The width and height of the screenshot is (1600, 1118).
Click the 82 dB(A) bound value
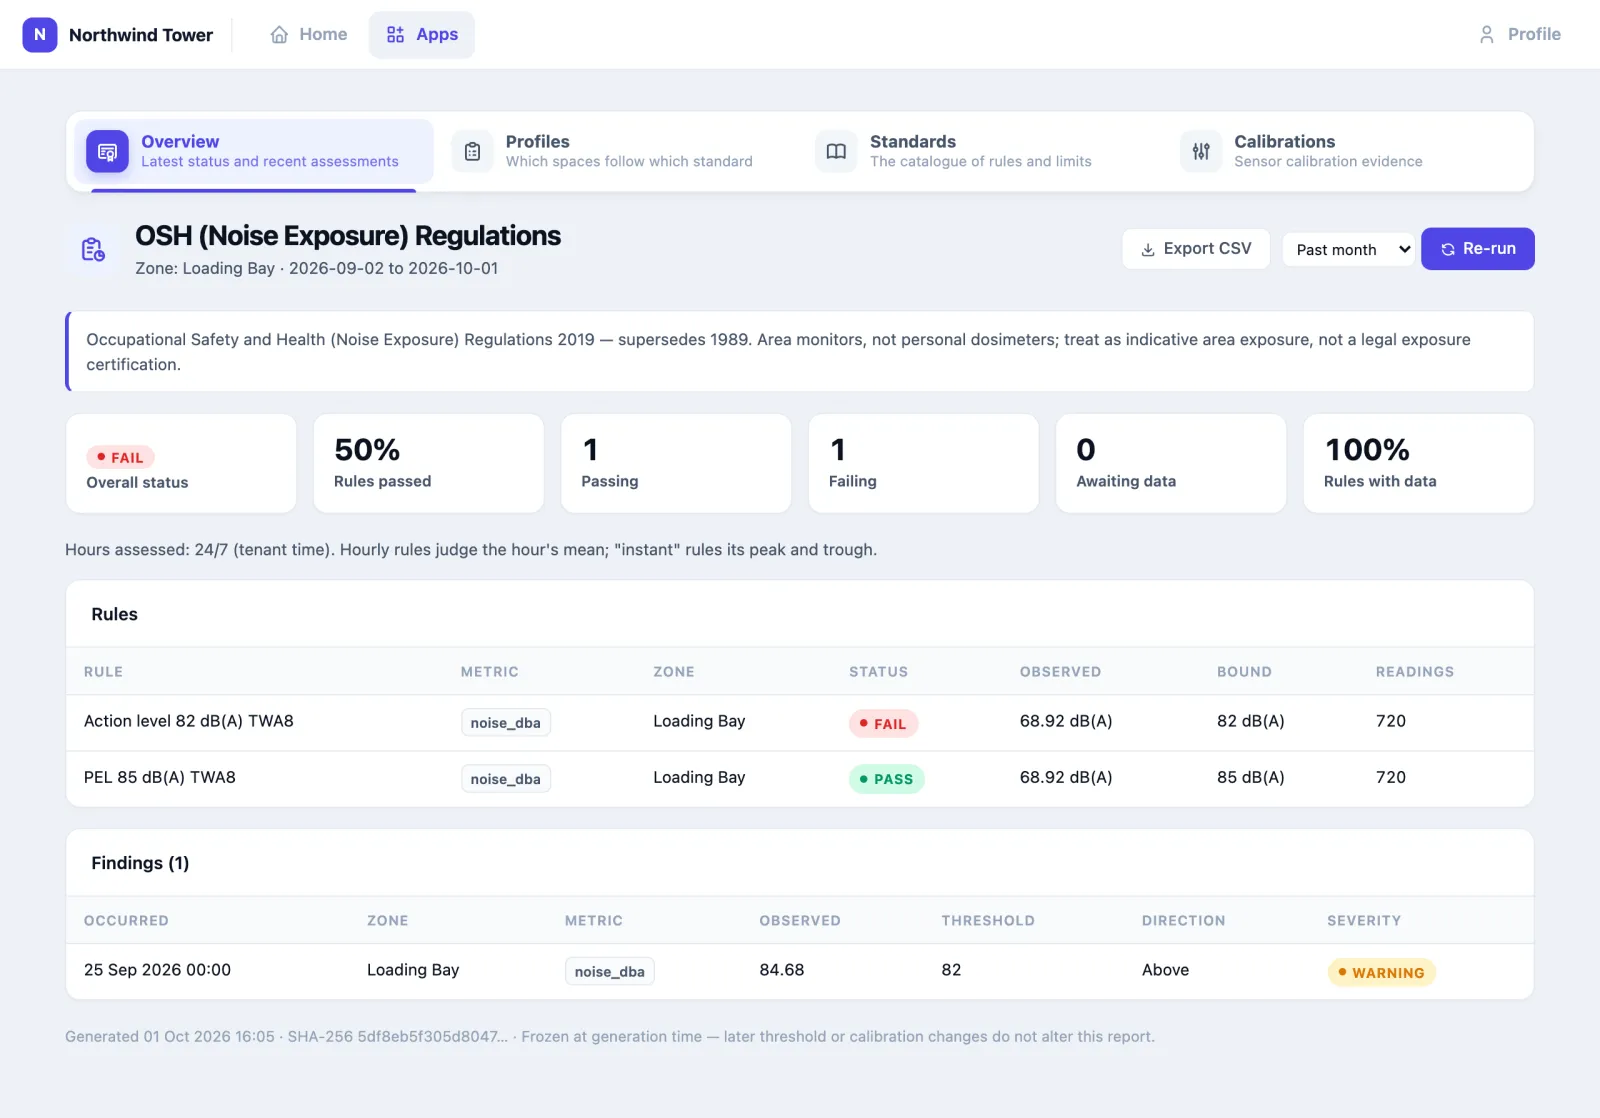pyautogui.click(x=1251, y=721)
